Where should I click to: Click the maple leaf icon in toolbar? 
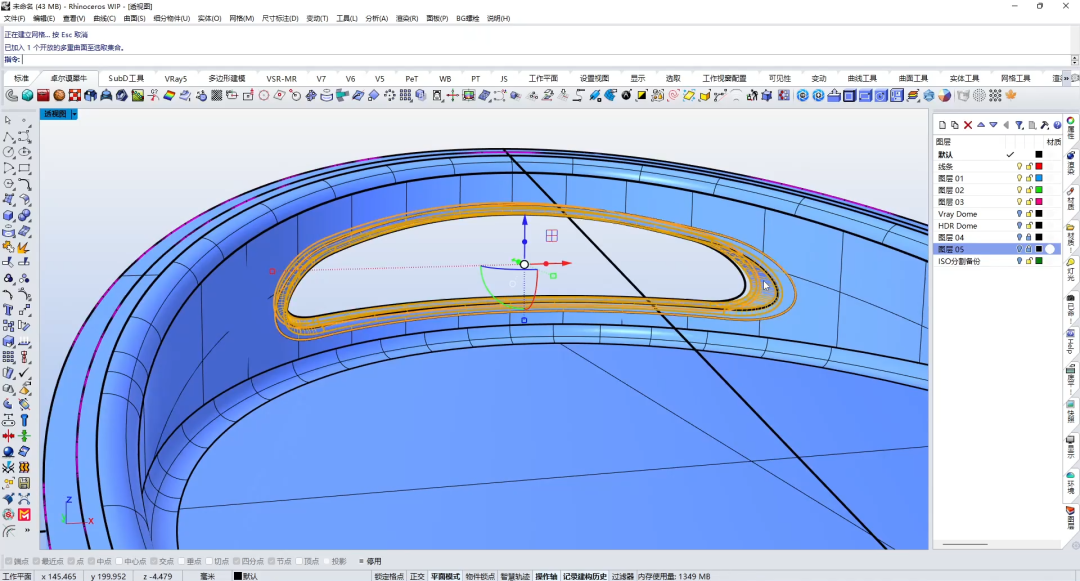point(1011,96)
